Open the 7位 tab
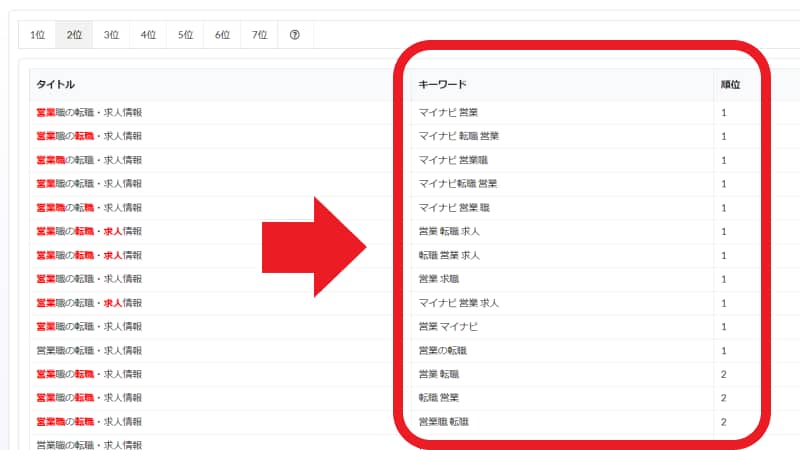Screen dimensions: 800x450 (x=259, y=35)
